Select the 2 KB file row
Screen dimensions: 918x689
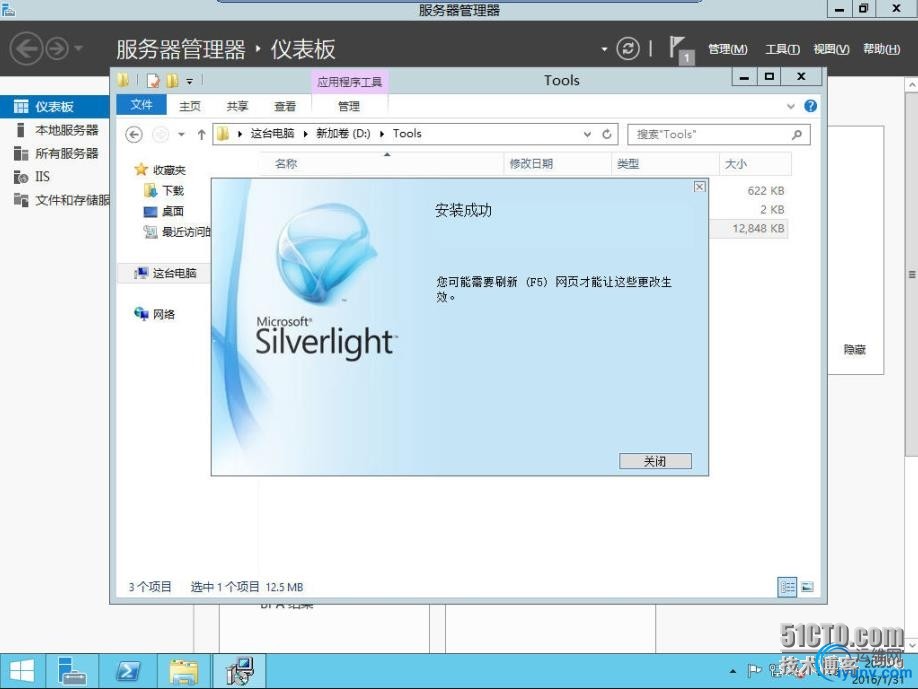coord(749,210)
